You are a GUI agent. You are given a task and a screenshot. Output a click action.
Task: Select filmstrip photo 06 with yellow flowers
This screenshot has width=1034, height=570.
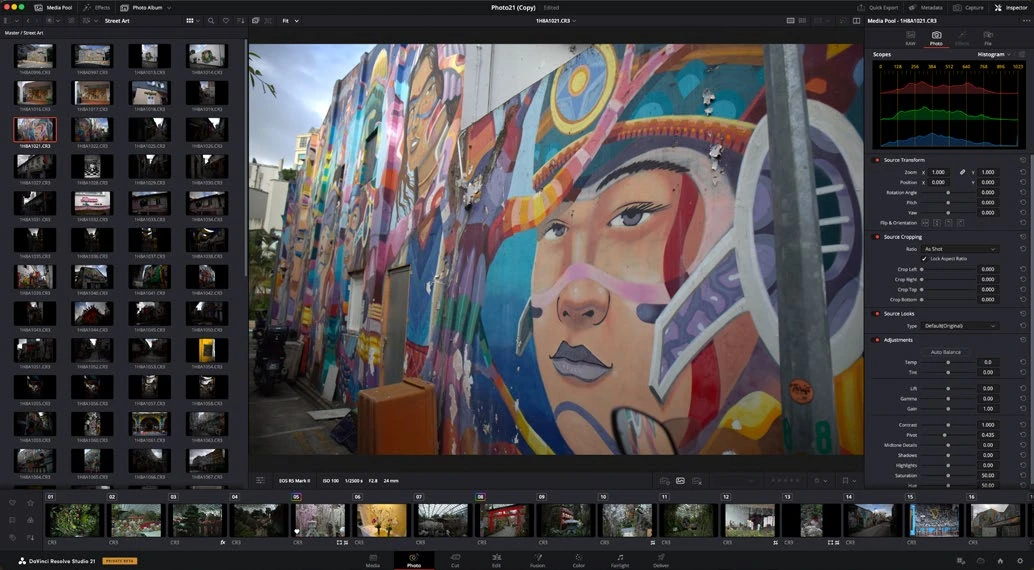point(382,520)
